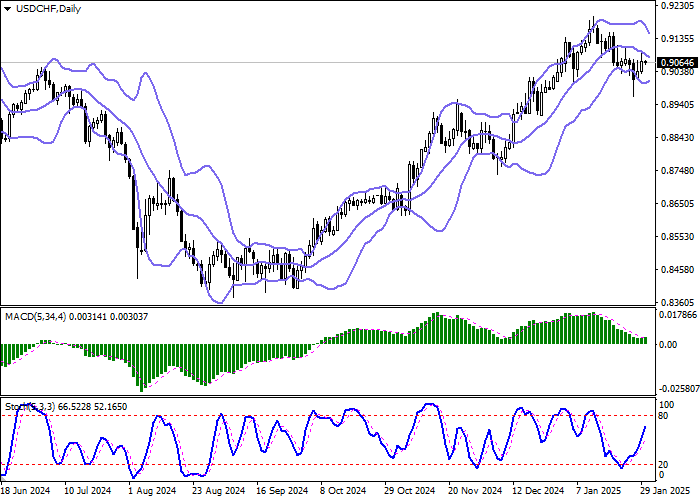Click the 0.86500 price axis label
This screenshot has height=500, width=700.
pyautogui.click(x=678, y=204)
